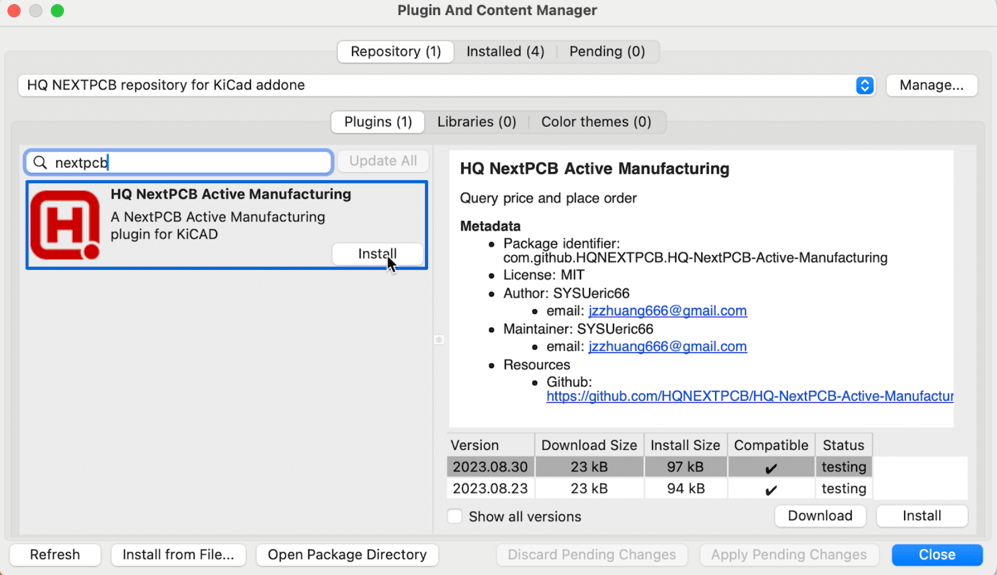997x575 pixels.
Task: Click the Version column header
Action: [491, 445]
